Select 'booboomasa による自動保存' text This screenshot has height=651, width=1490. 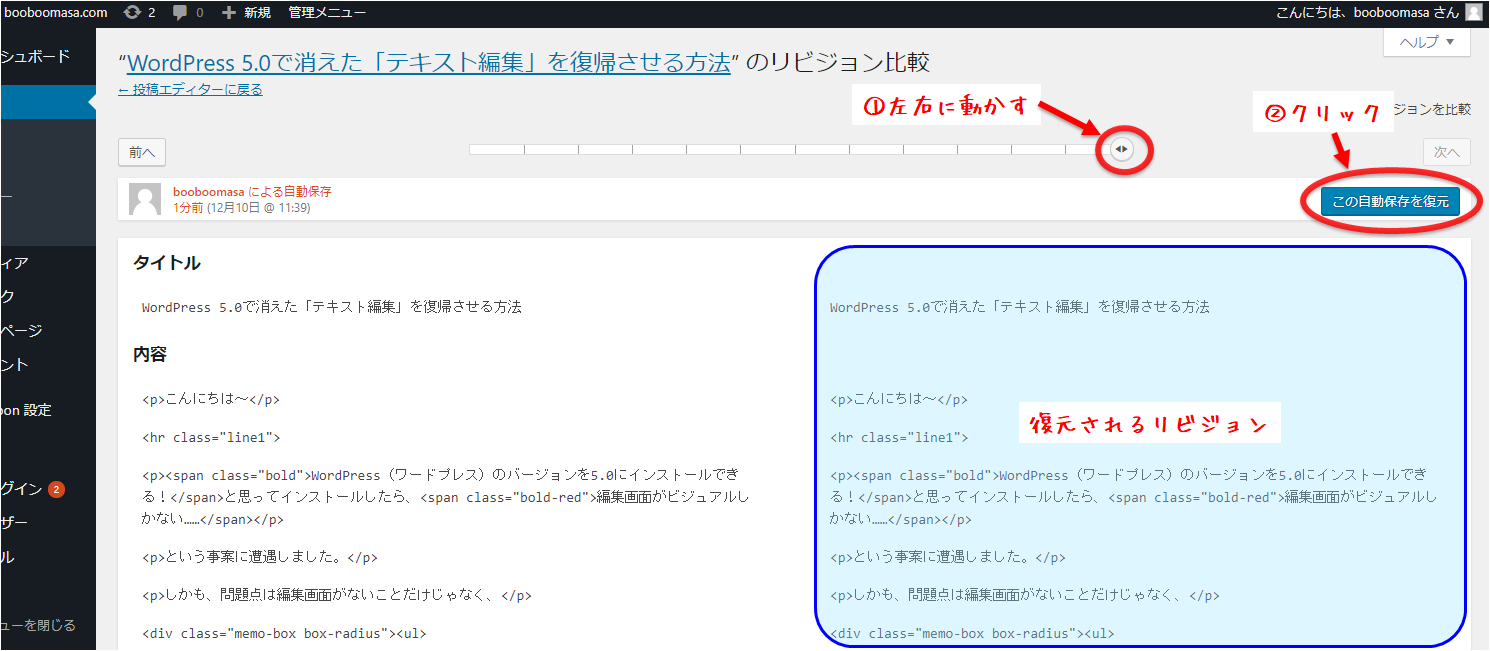click(x=252, y=191)
